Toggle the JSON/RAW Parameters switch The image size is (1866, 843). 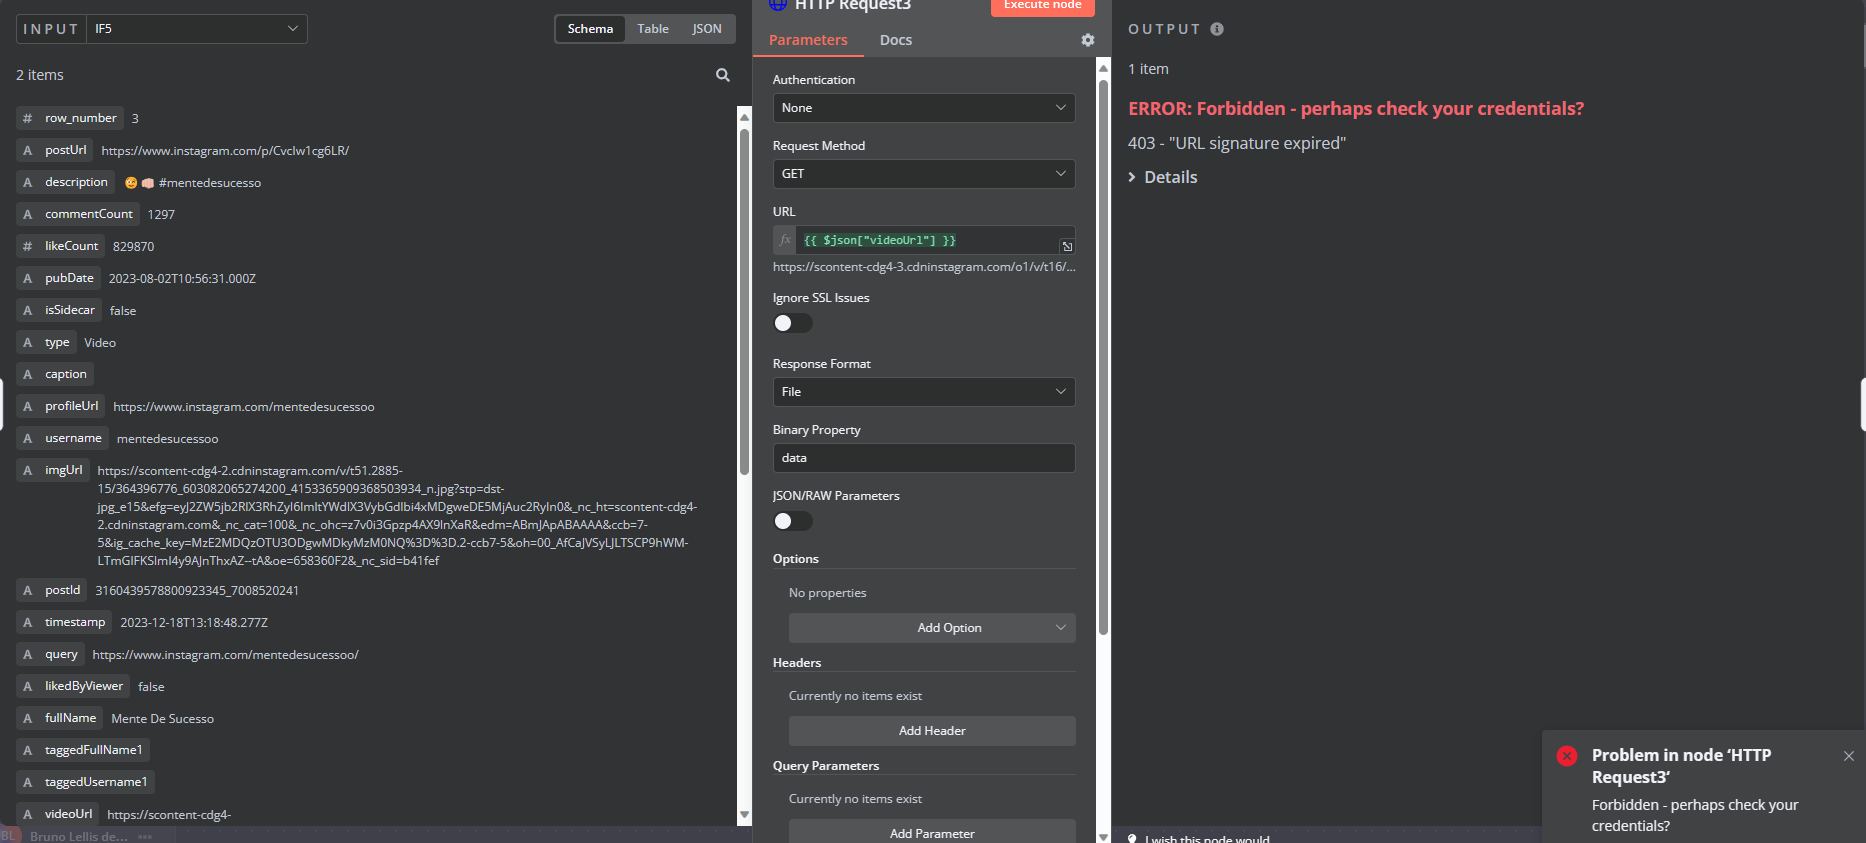pyautogui.click(x=792, y=521)
